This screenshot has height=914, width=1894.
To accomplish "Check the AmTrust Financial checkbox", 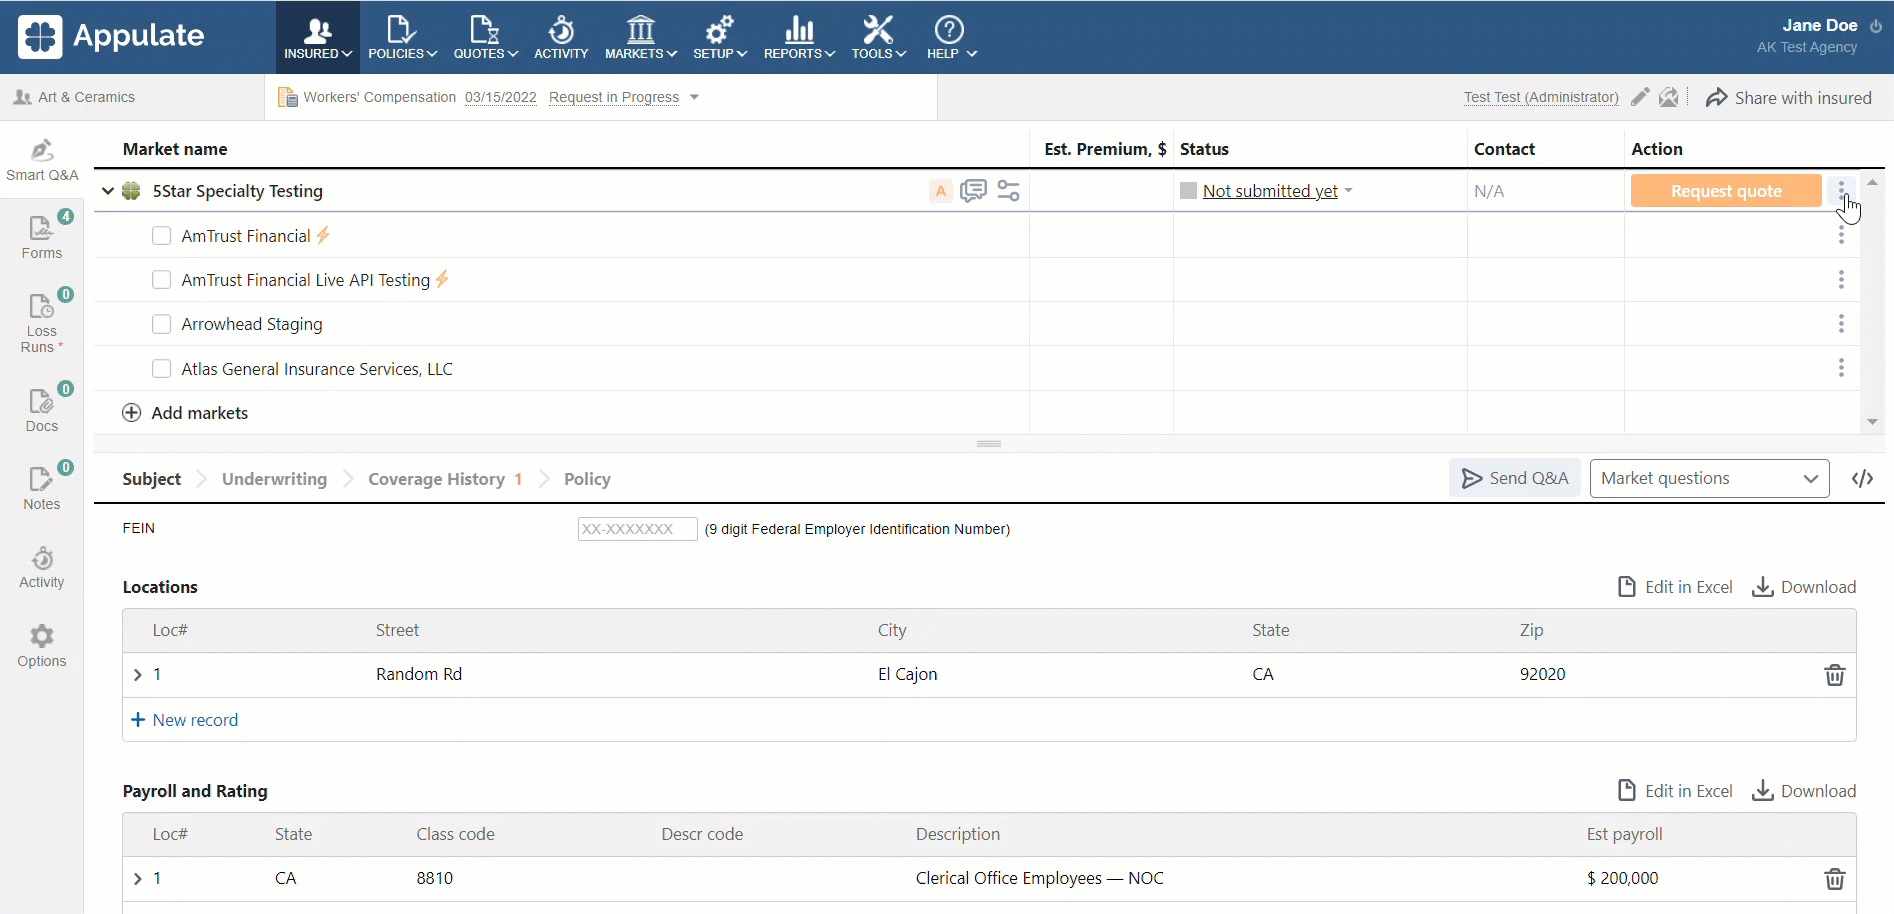I will coord(161,236).
